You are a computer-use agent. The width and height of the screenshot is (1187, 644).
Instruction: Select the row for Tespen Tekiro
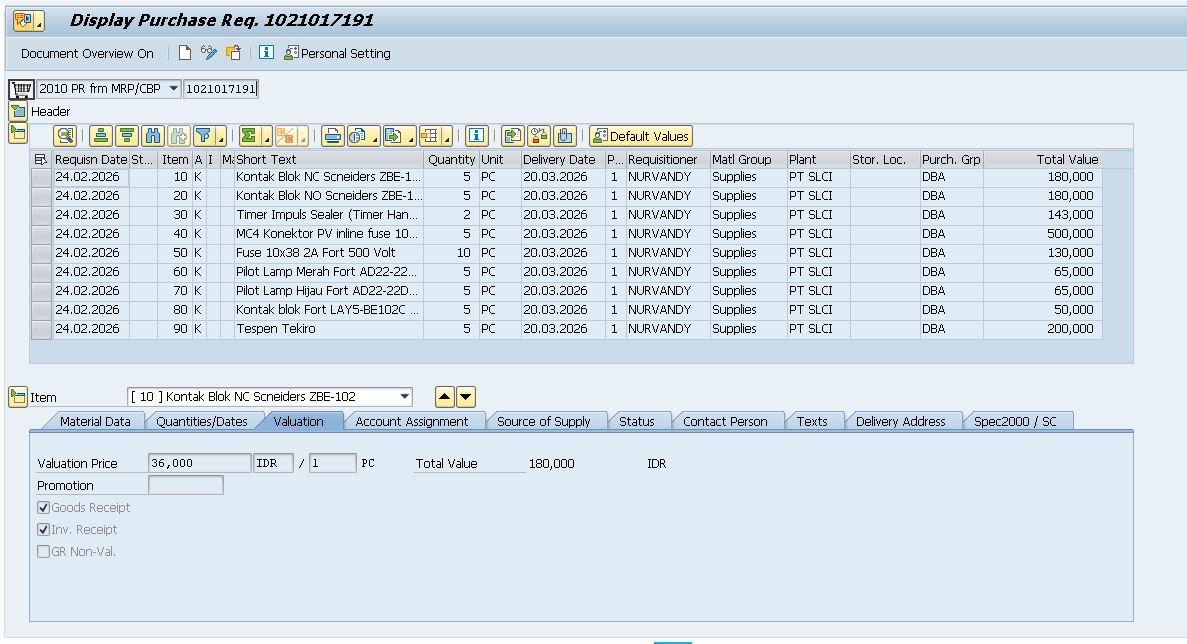tap(41, 329)
